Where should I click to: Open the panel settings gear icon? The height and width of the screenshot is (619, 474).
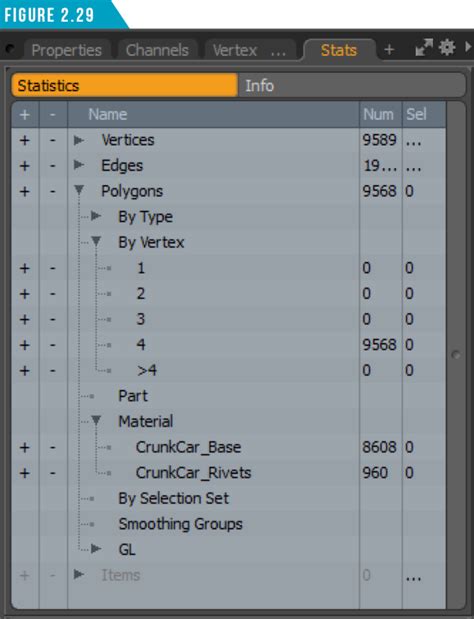(x=446, y=48)
